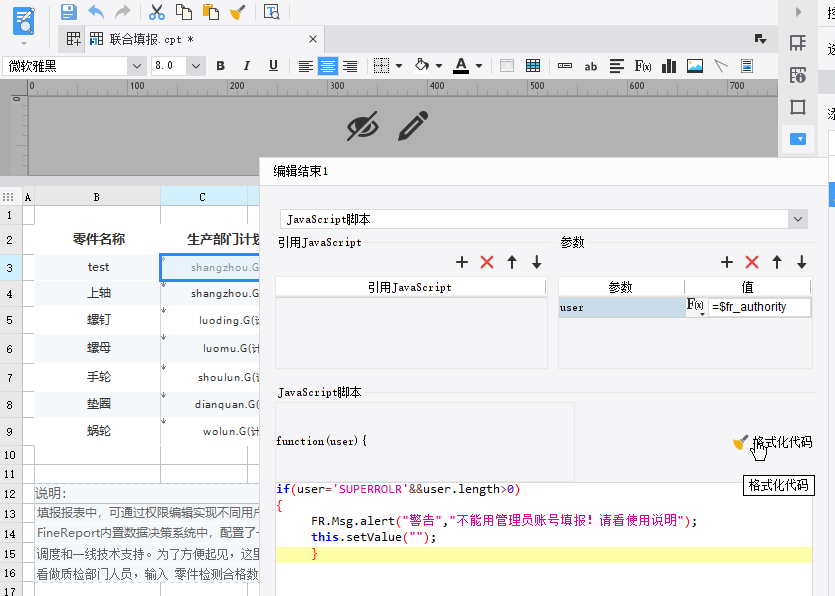This screenshot has width=835, height=596.
Task: Open the F(x) value type dropdown
Action: coord(696,307)
